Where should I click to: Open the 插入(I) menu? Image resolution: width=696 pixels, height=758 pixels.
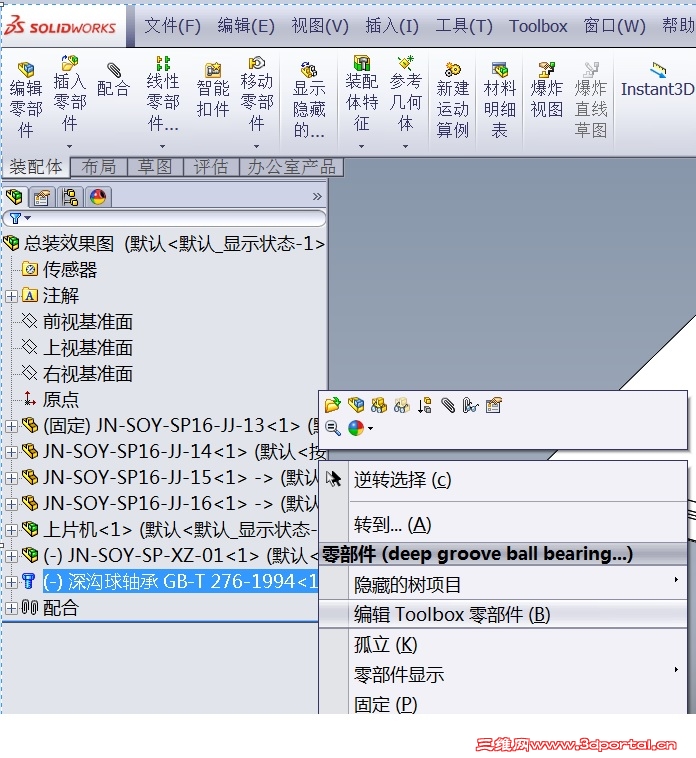(392, 26)
